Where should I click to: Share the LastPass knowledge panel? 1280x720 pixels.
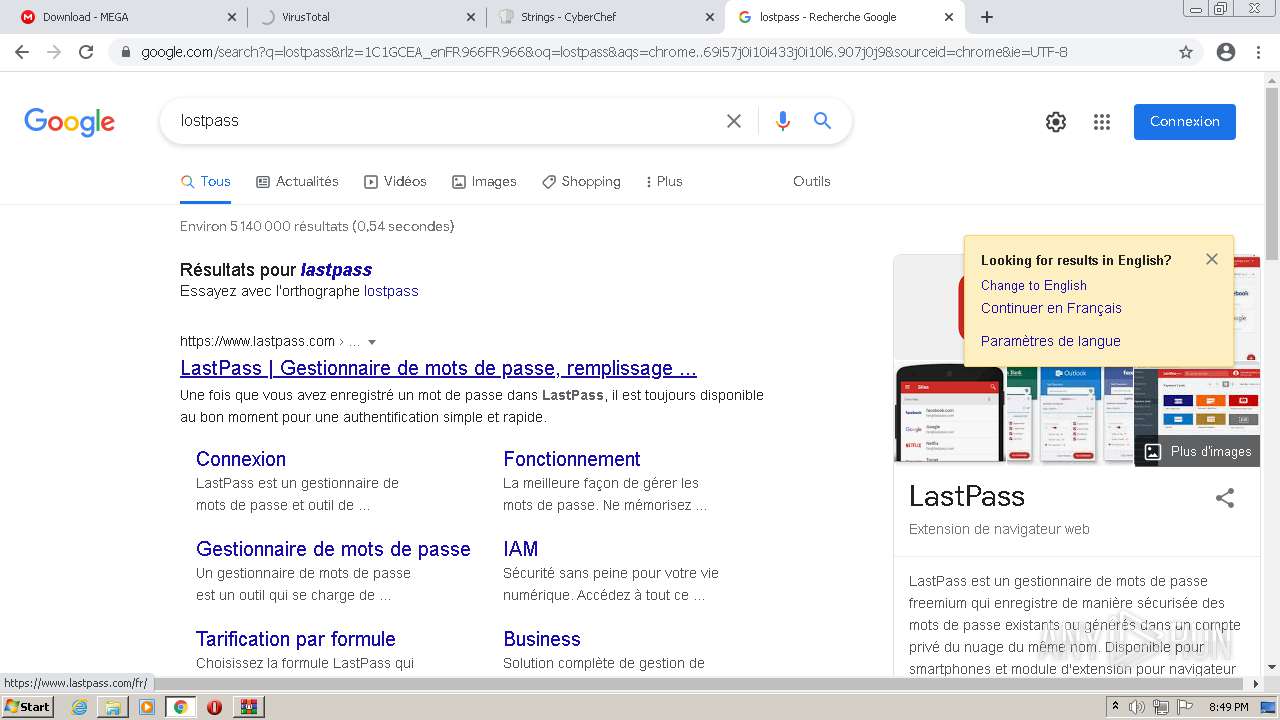click(1225, 498)
